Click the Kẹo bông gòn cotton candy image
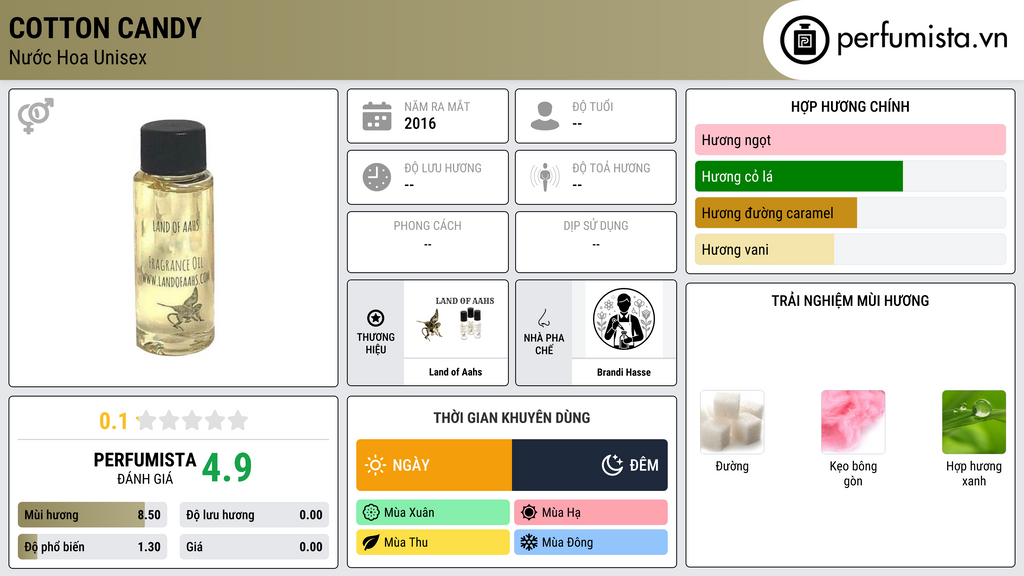Screen dimensions: 1024x576 (853, 422)
